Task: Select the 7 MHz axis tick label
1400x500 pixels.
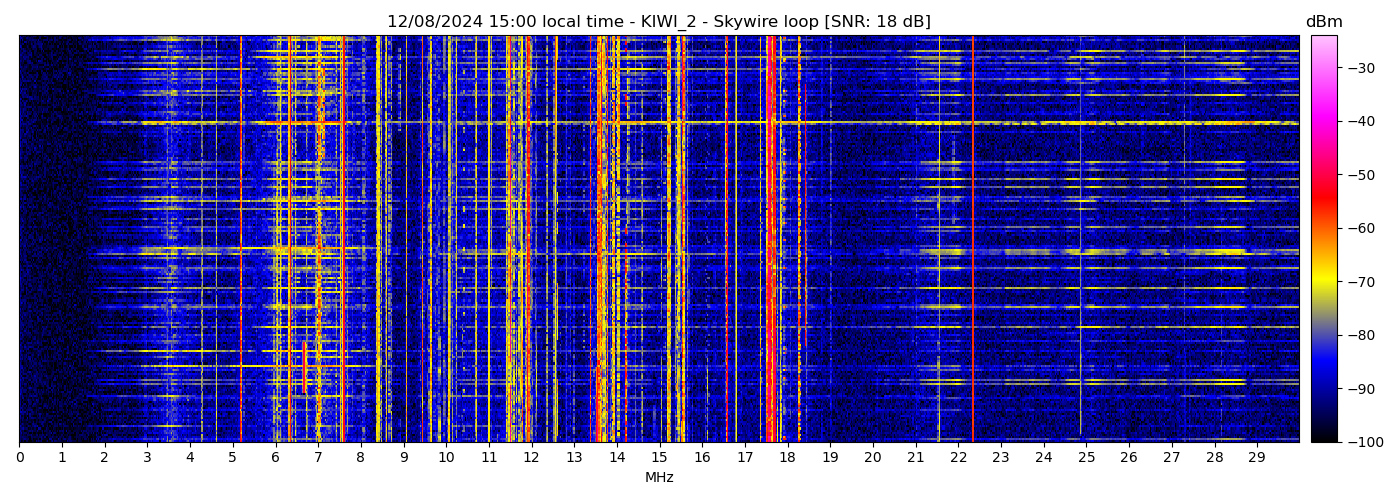Action: click(318, 457)
